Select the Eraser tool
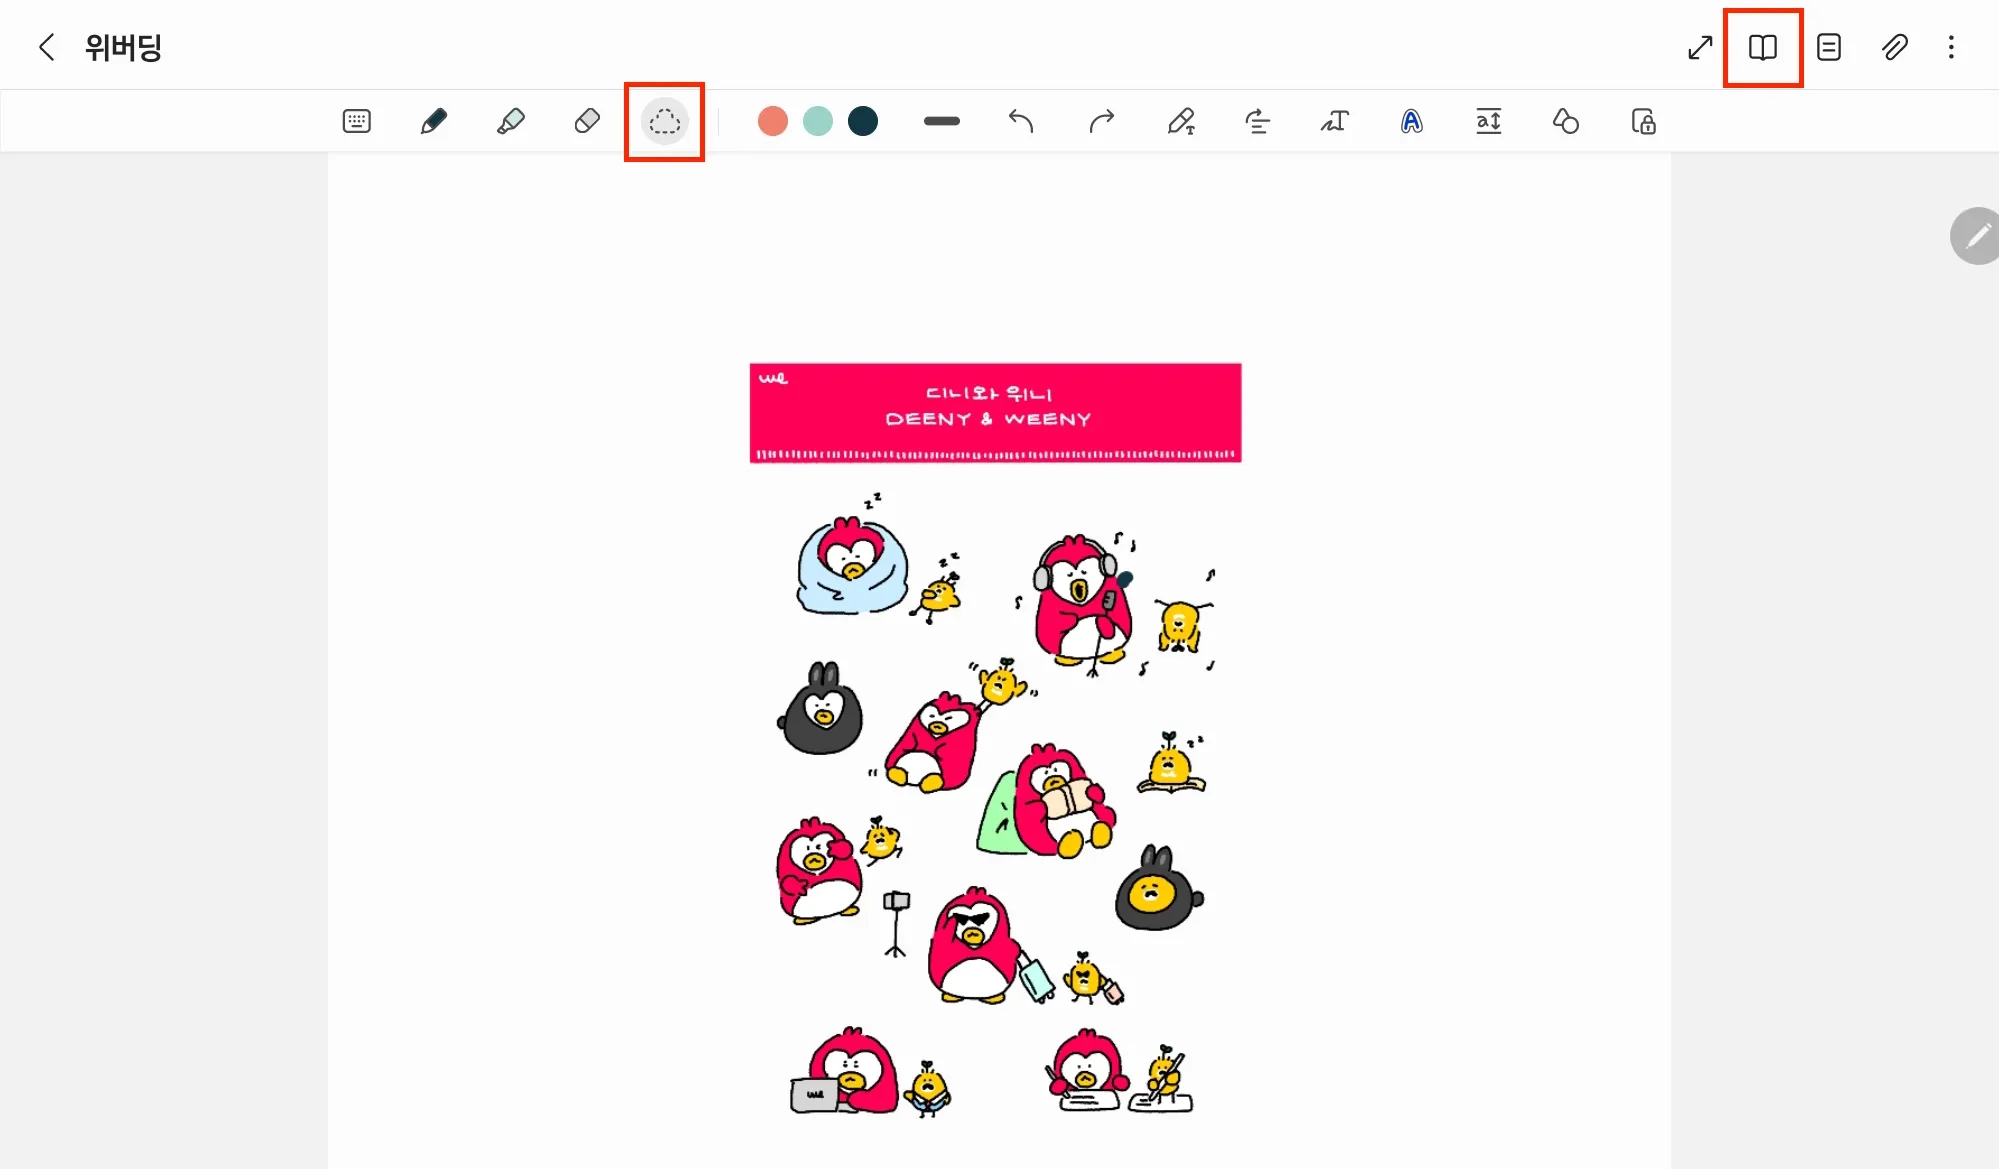Image resolution: width=1999 pixels, height=1169 pixels. pos(587,121)
